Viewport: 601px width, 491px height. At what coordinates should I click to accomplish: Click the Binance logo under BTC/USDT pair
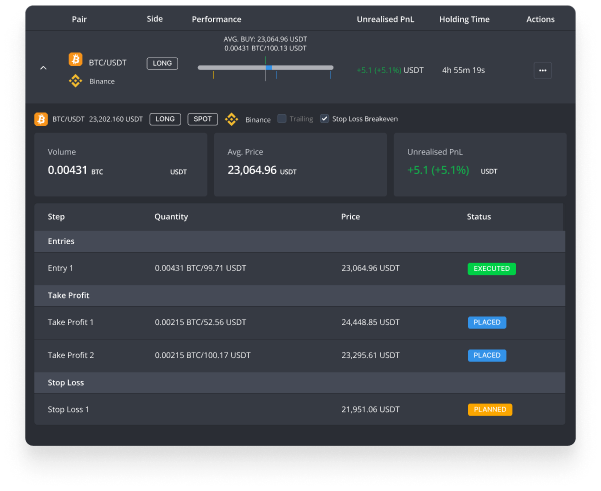click(74, 80)
